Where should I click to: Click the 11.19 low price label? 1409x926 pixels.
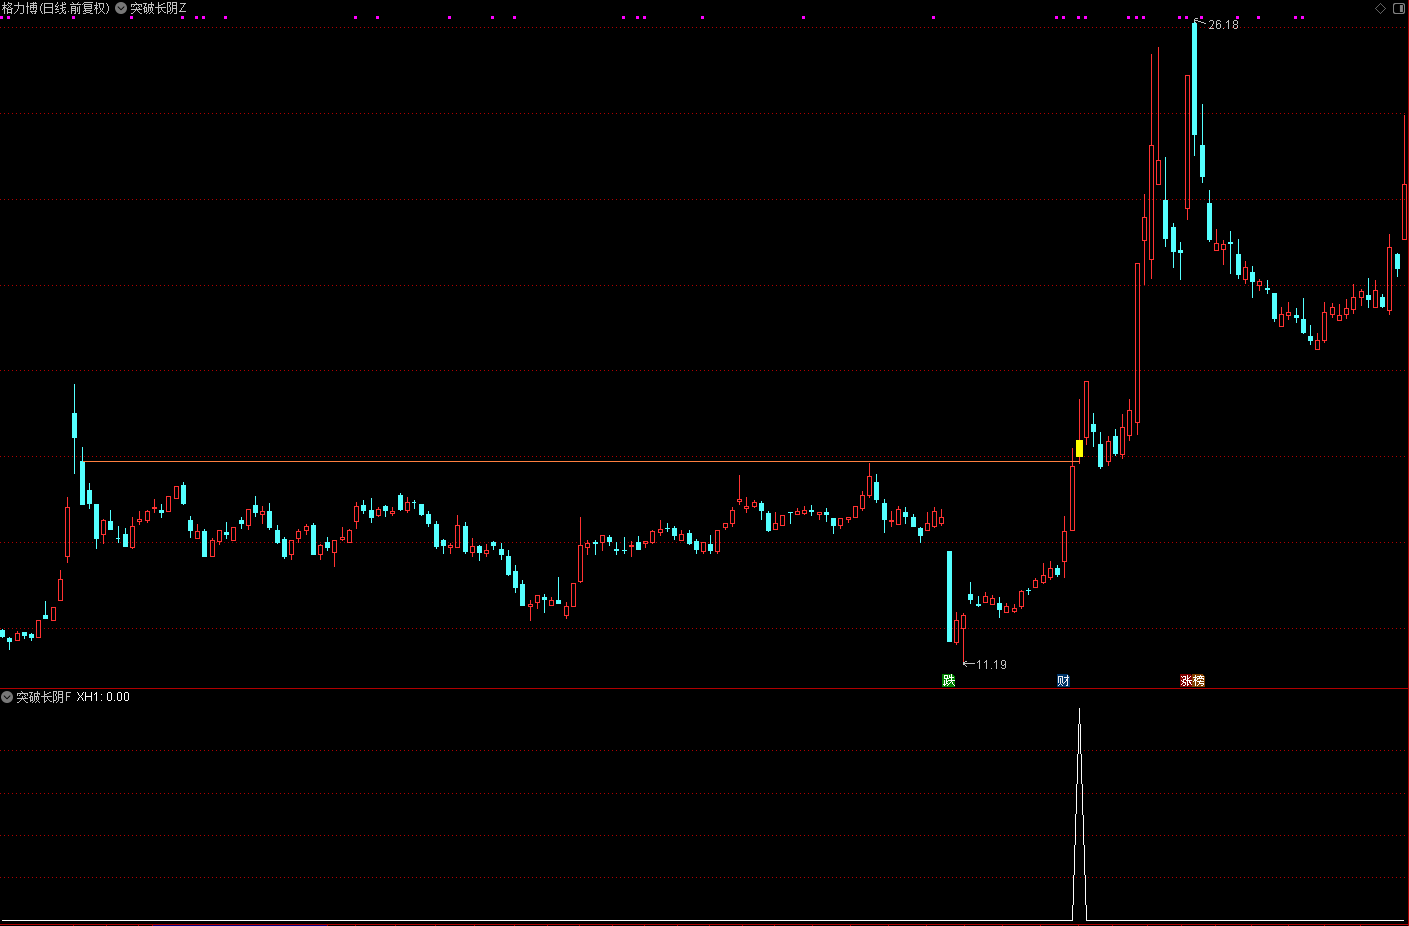pos(991,664)
